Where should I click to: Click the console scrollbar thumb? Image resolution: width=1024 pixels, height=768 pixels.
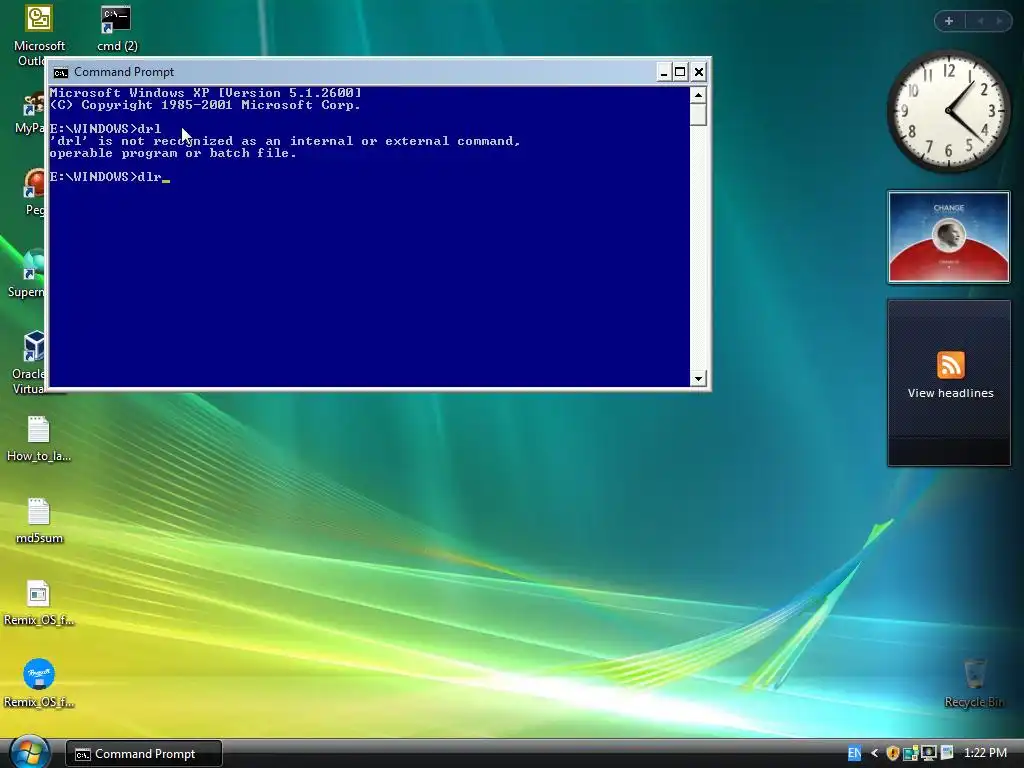pyautogui.click(x=698, y=114)
